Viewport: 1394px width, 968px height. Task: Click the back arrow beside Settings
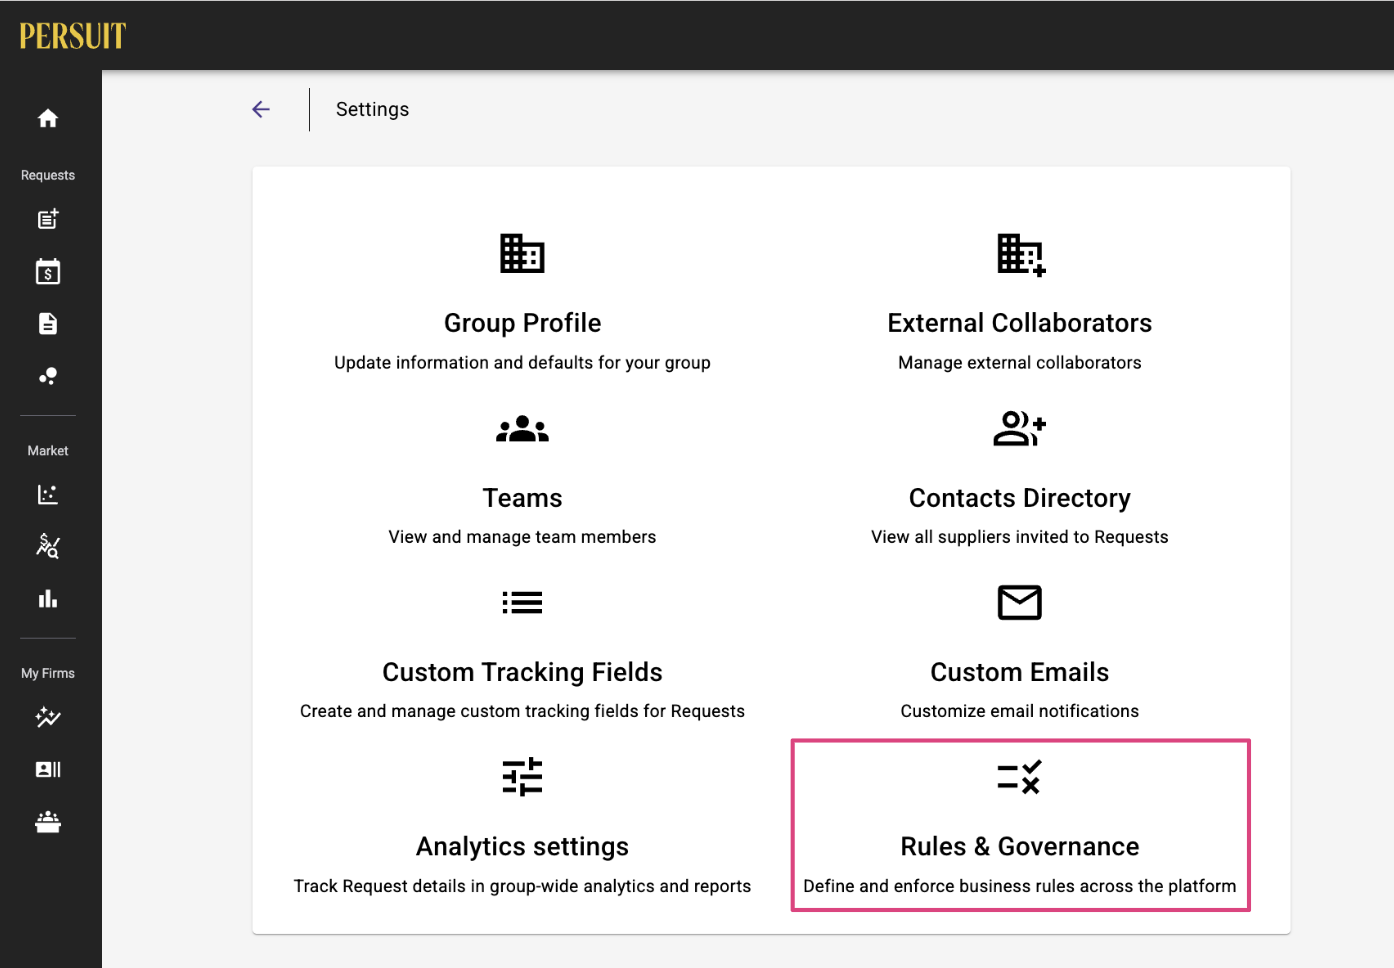pyautogui.click(x=261, y=109)
